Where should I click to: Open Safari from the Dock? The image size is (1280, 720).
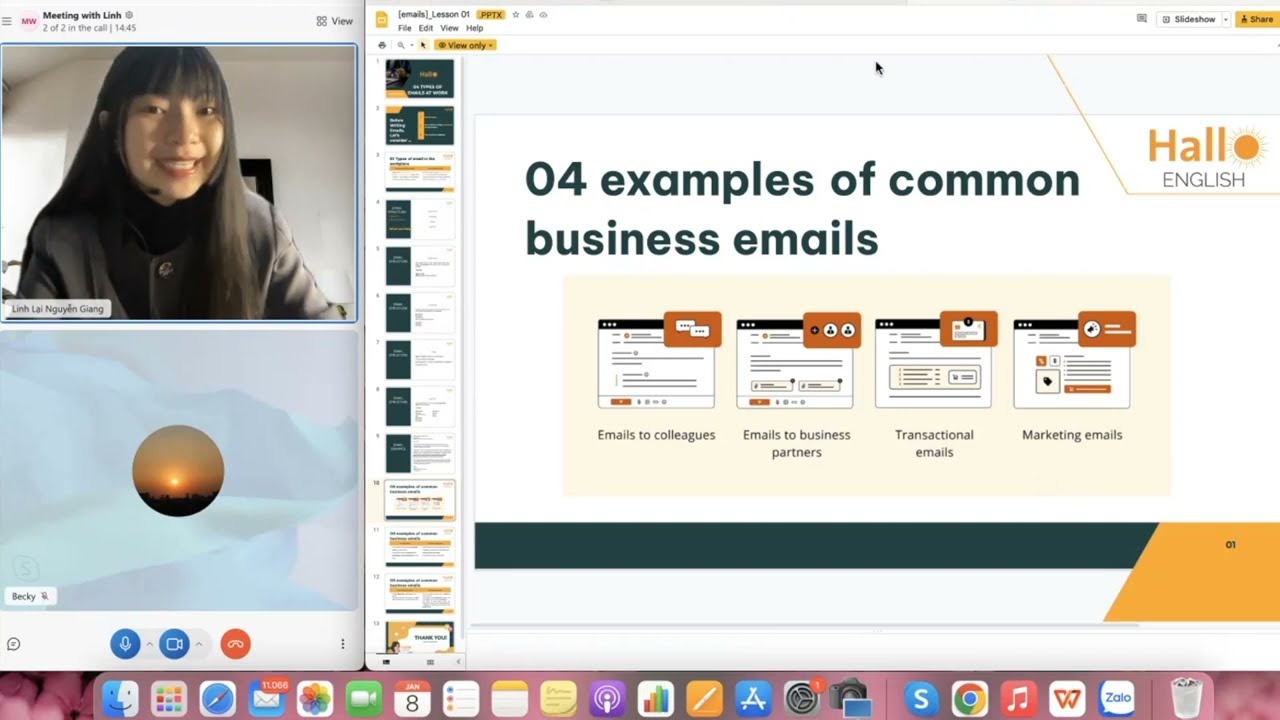pyautogui.click(x=217, y=699)
